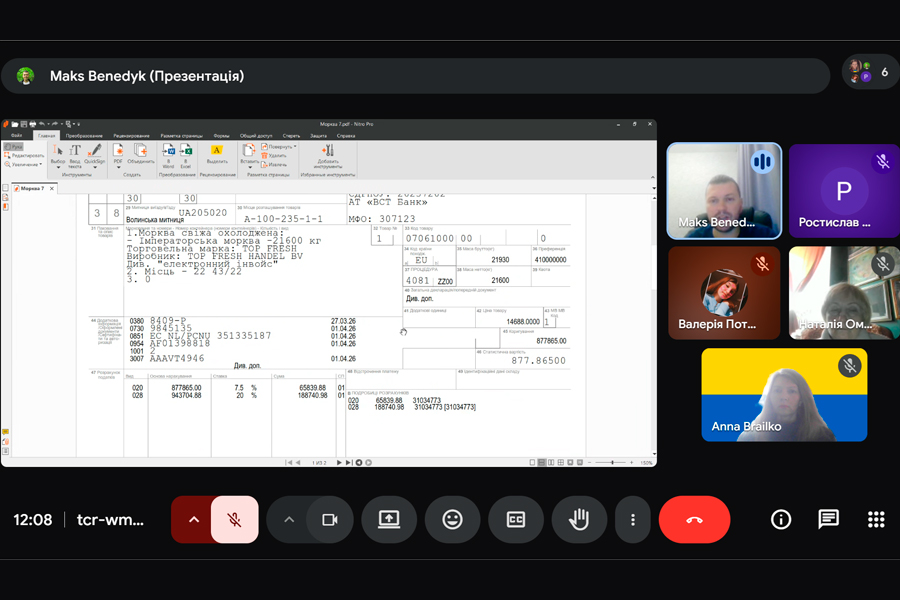Open the Повернуть rotate dropdown
Viewport: 900px width, 600px height.
click(279, 146)
